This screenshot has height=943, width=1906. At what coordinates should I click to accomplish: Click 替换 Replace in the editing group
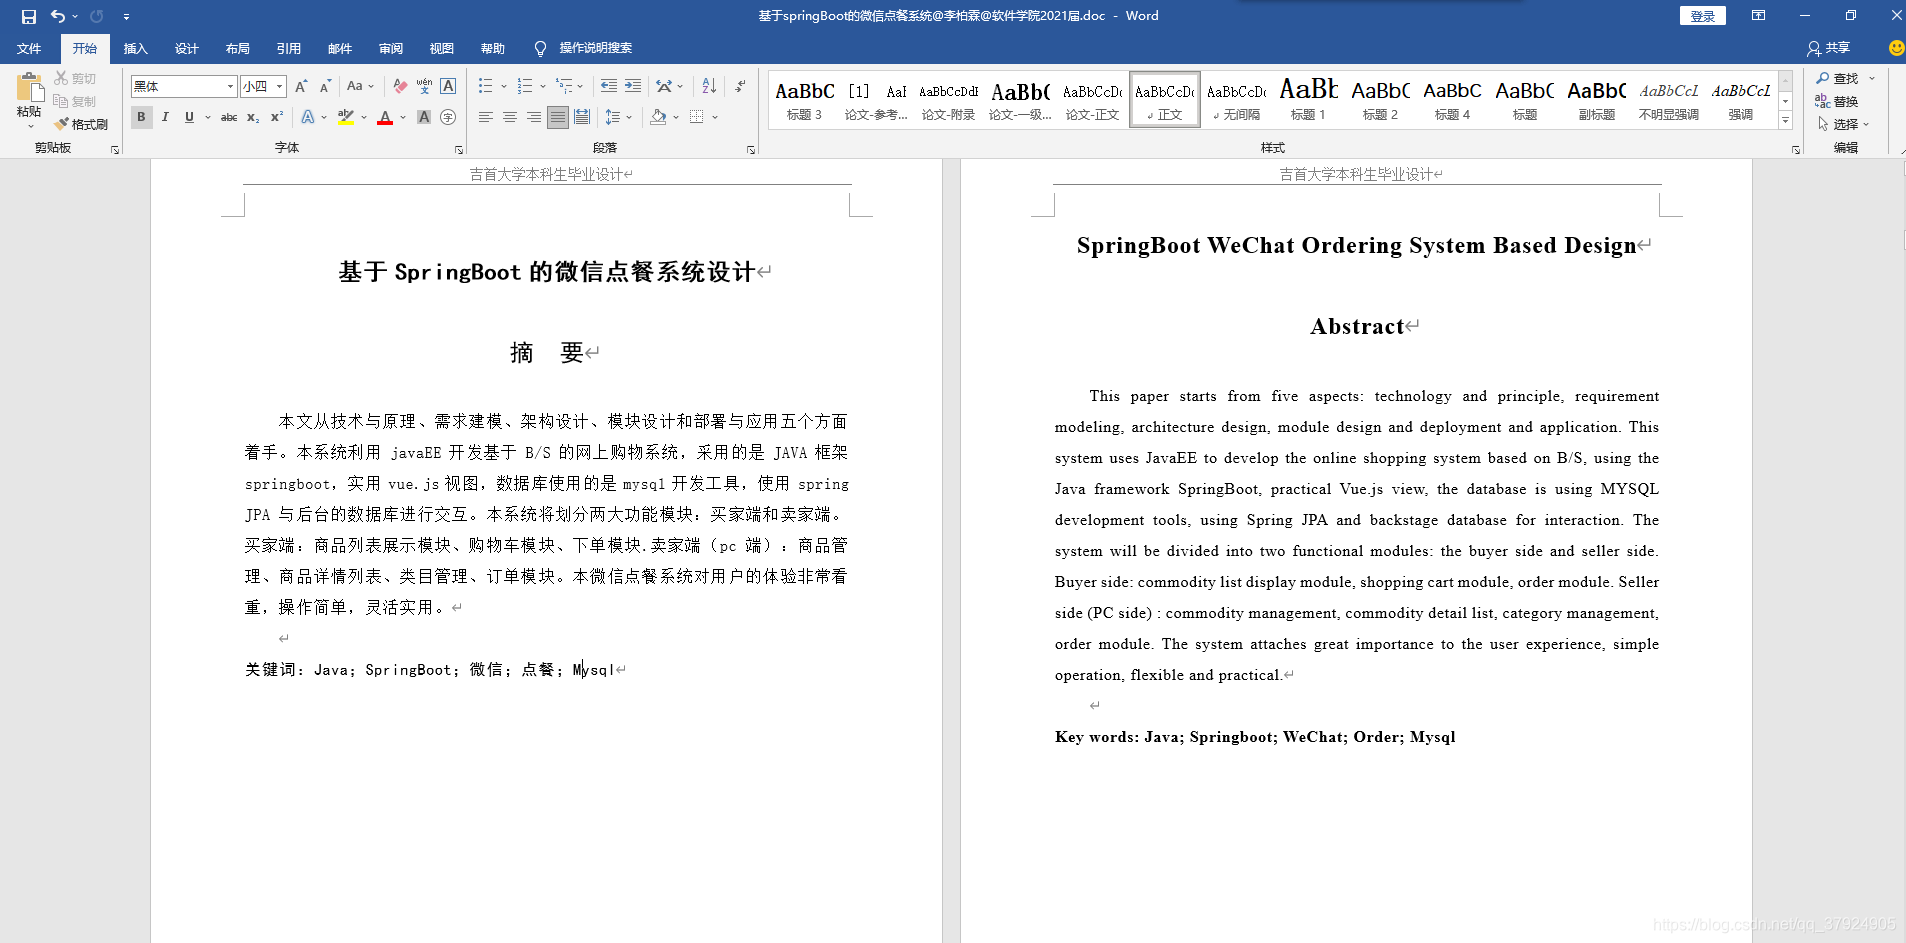tap(1838, 101)
